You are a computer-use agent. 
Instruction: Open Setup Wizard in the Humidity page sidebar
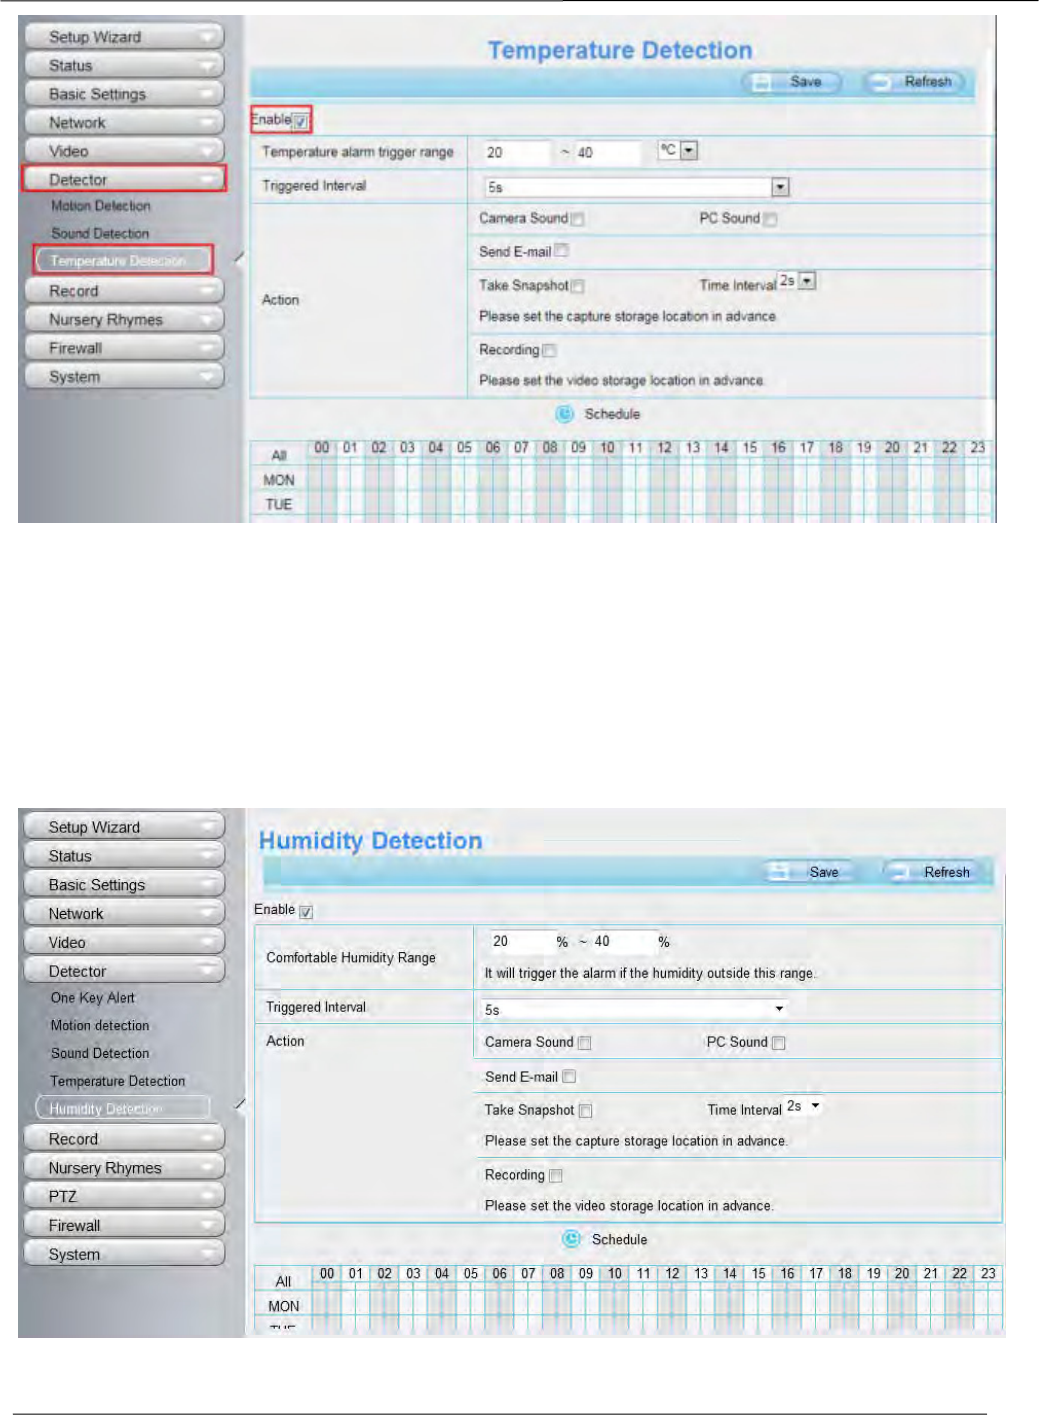pos(123,827)
